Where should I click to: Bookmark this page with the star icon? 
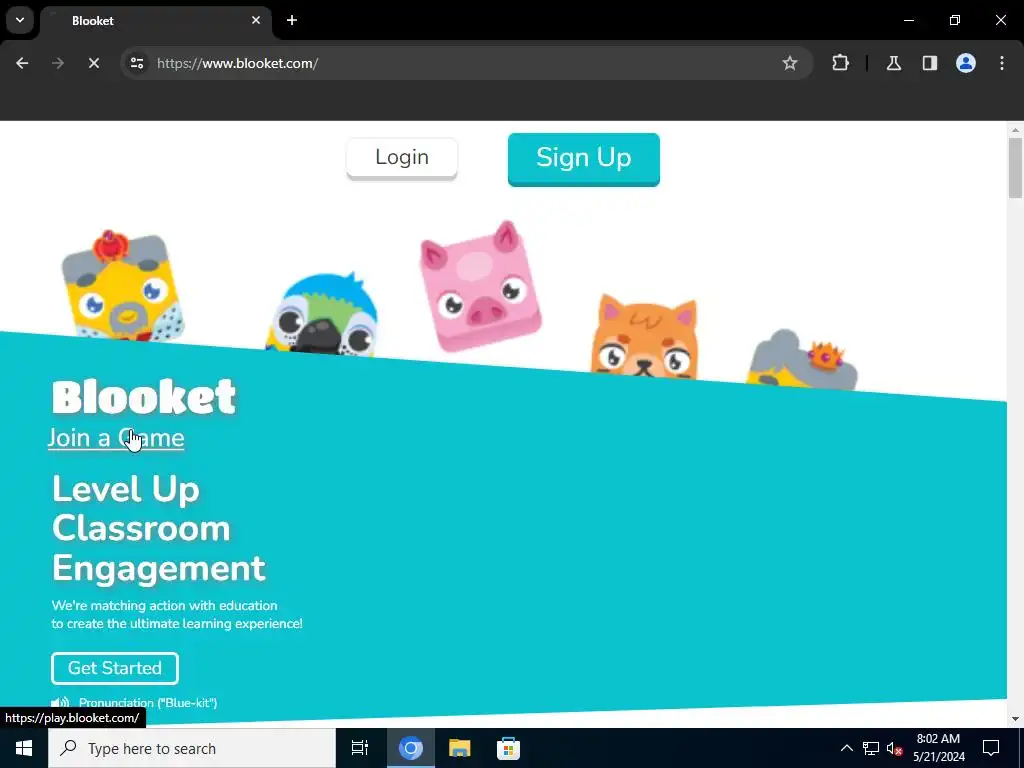coord(790,63)
